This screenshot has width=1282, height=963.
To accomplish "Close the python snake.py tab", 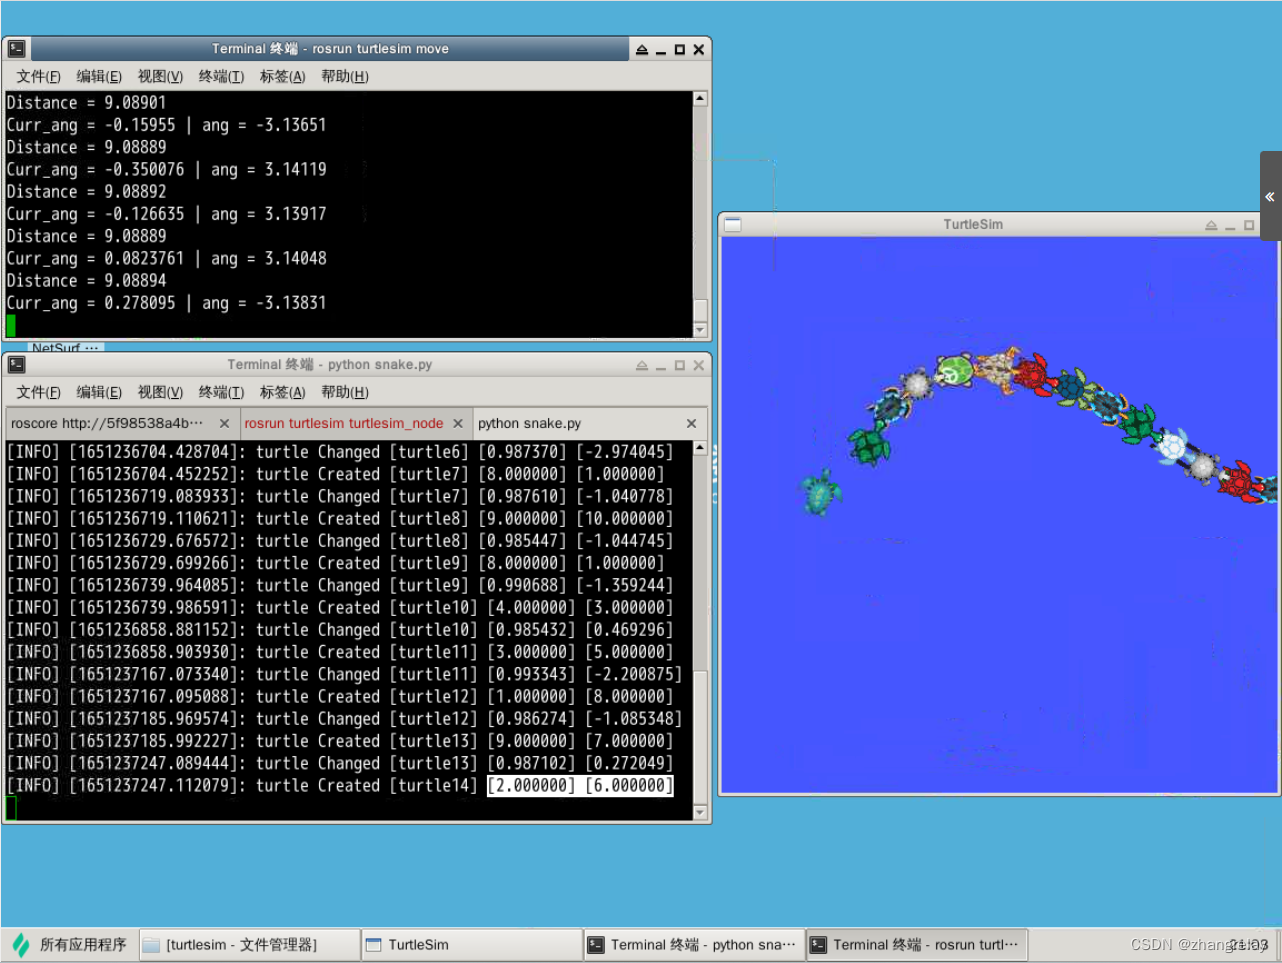I will pos(691,423).
